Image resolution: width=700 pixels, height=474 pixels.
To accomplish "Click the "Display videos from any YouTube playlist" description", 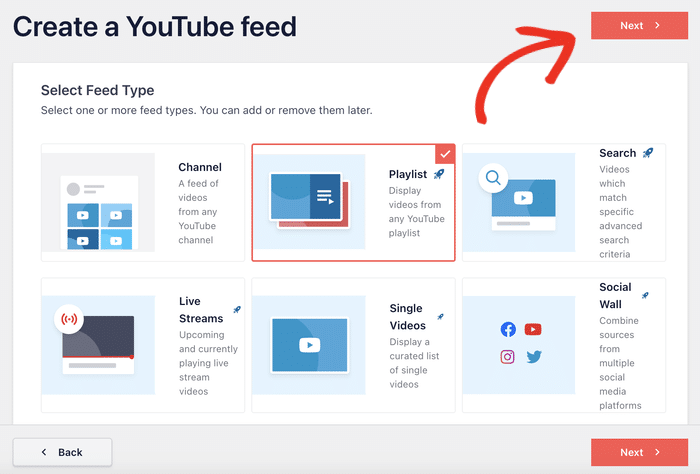I will 417,212.
